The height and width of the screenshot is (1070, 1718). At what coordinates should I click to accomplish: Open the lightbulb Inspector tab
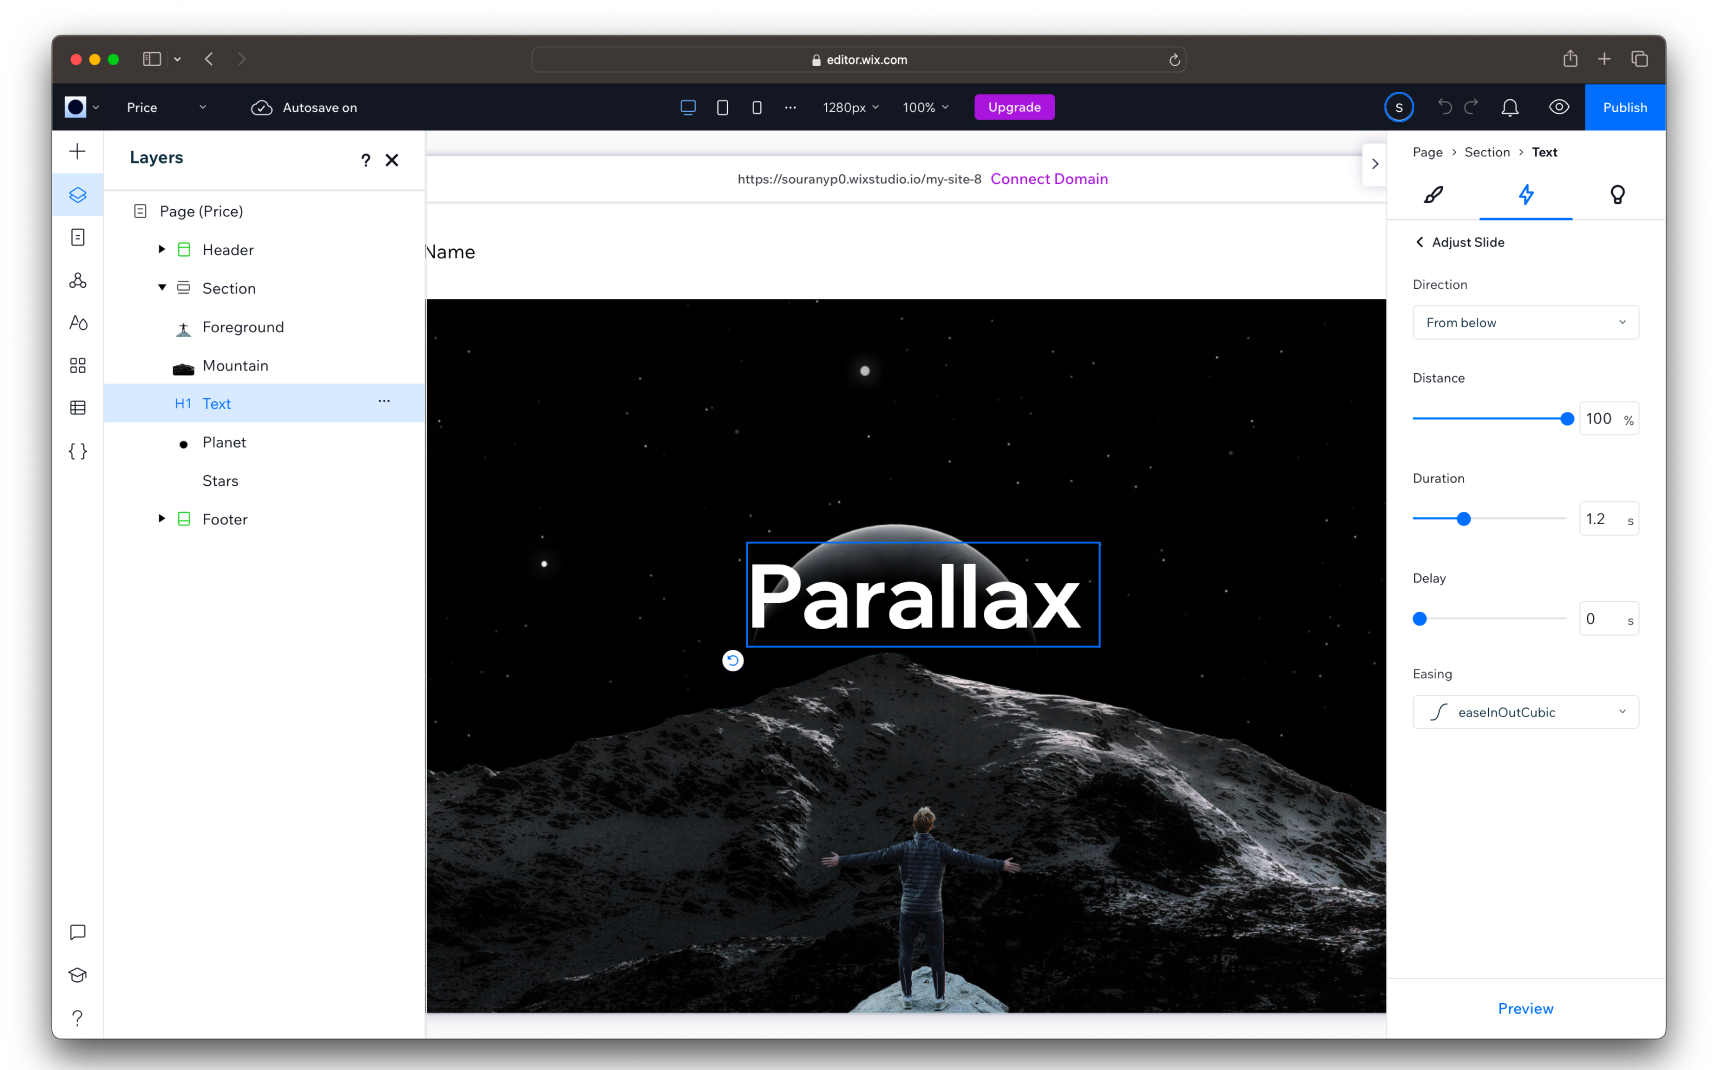pos(1617,196)
